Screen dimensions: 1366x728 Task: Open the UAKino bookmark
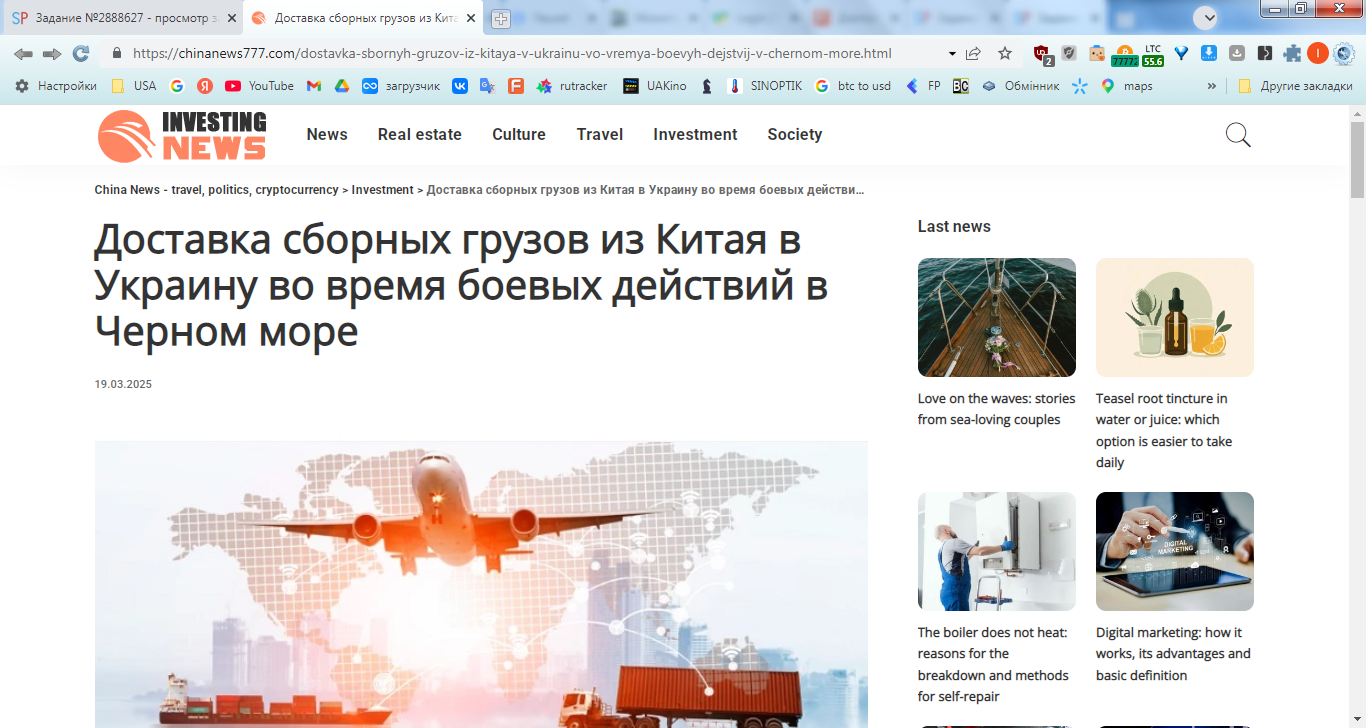coord(655,86)
